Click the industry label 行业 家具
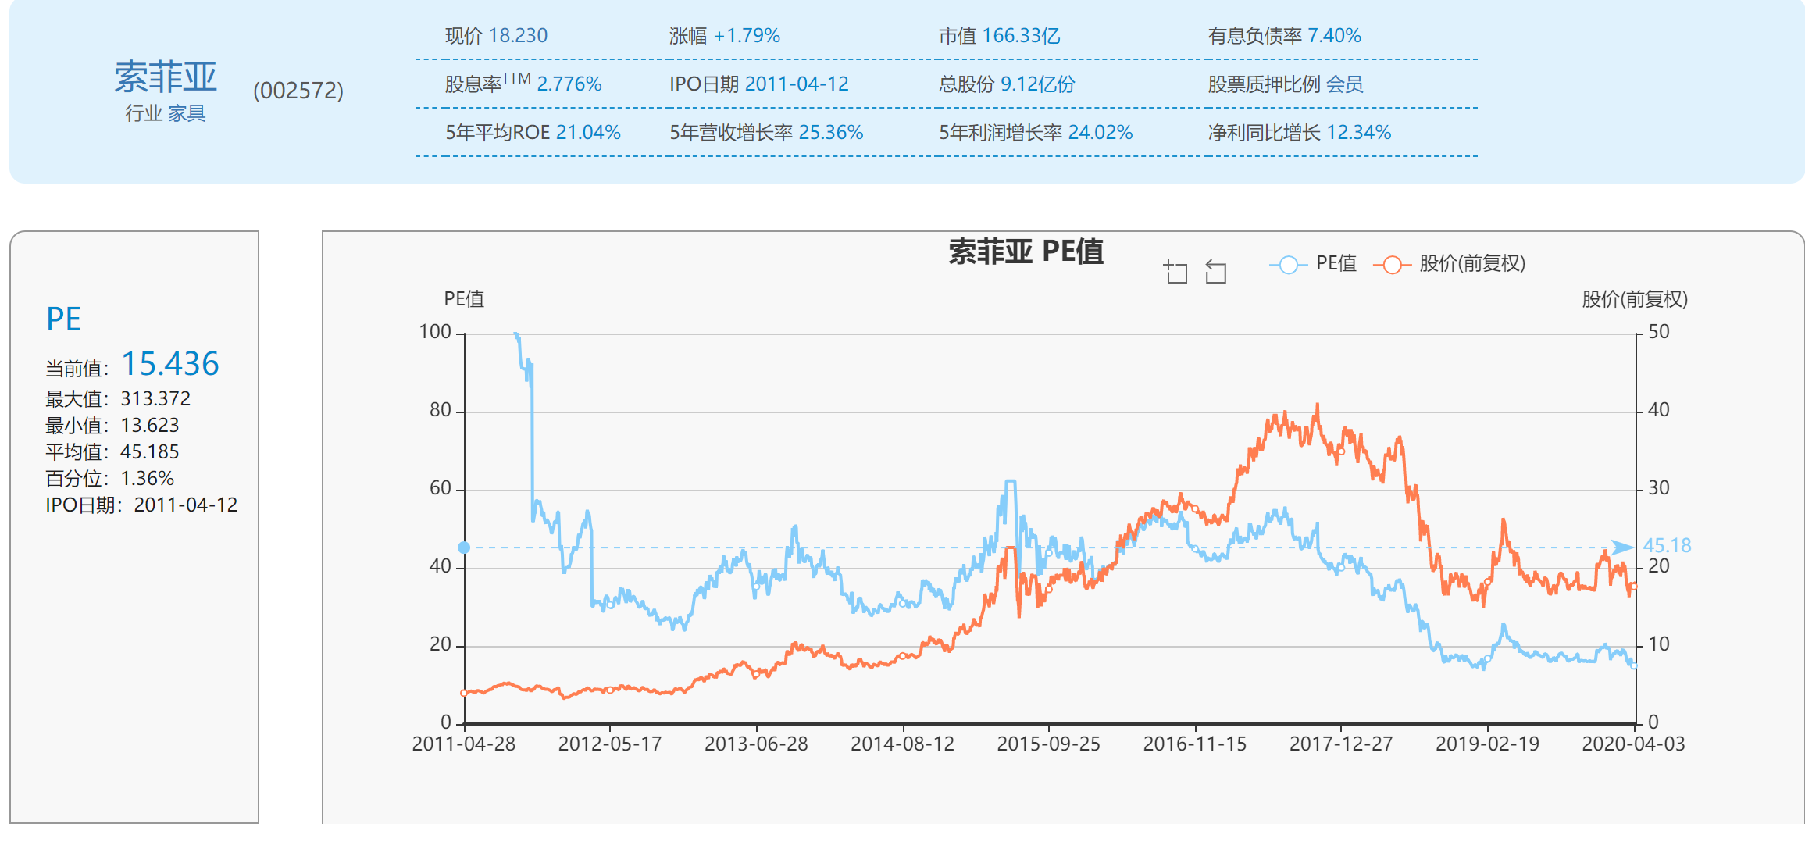1806x843 pixels. 166,114
